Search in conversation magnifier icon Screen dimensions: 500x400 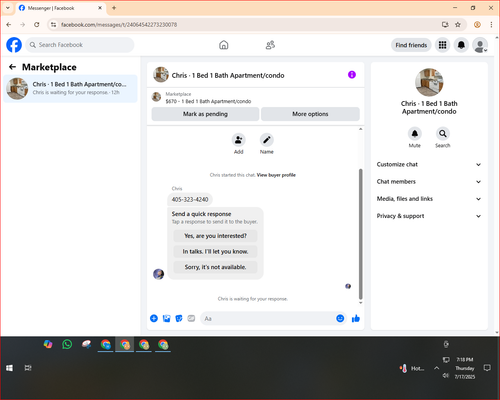(x=443, y=134)
